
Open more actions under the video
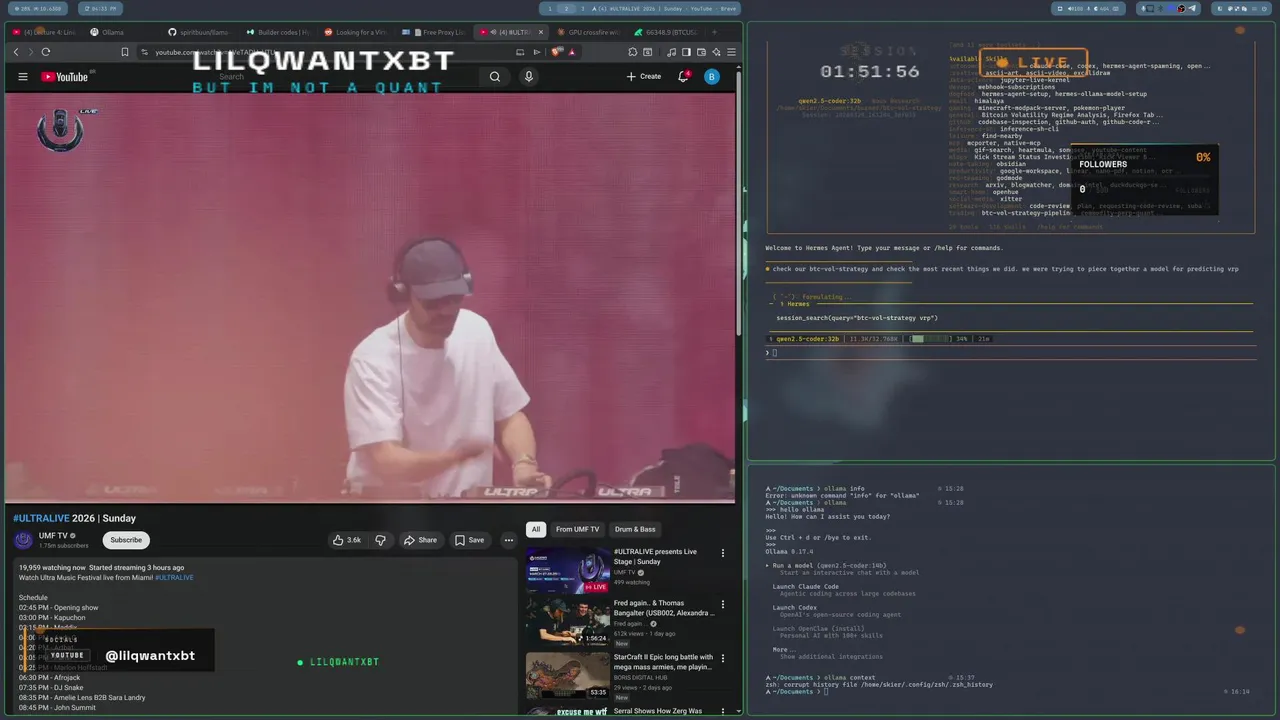(508, 540)
